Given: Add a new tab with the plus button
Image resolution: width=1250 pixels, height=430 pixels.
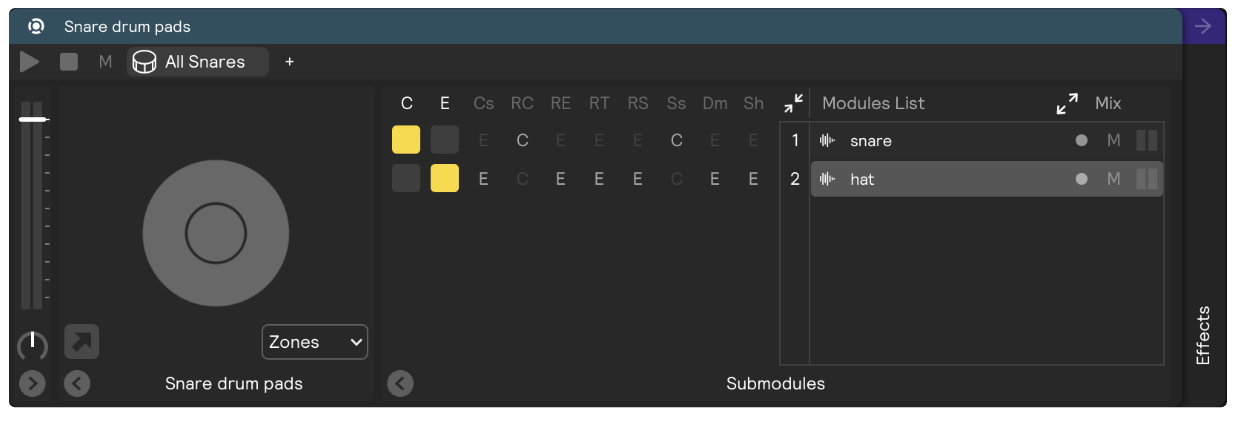Looking at the screenshot, I should 290,62.
